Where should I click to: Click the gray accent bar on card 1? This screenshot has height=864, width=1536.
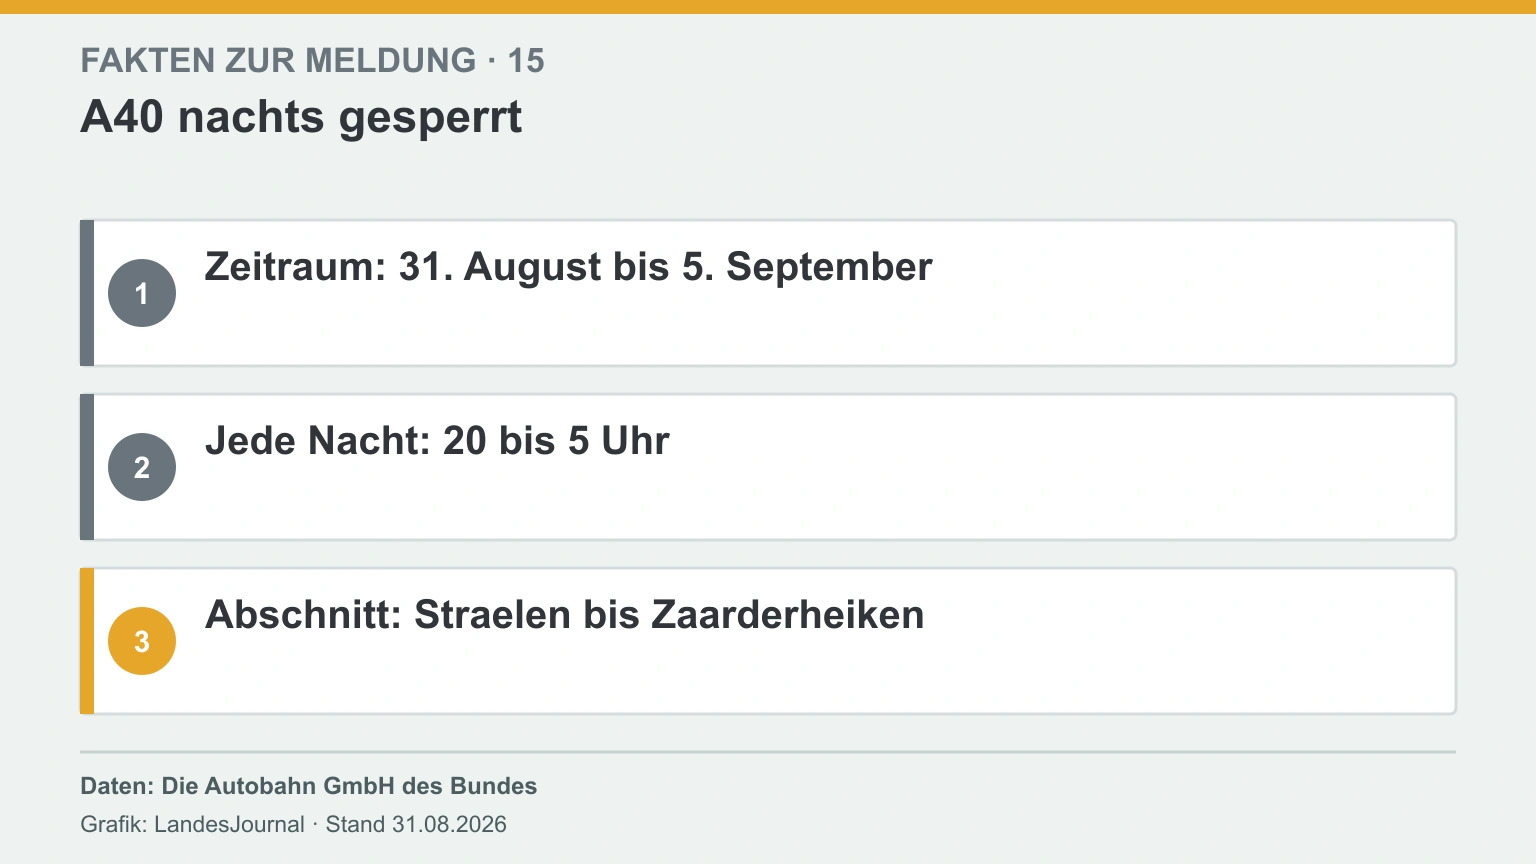(x=87, y=293)
